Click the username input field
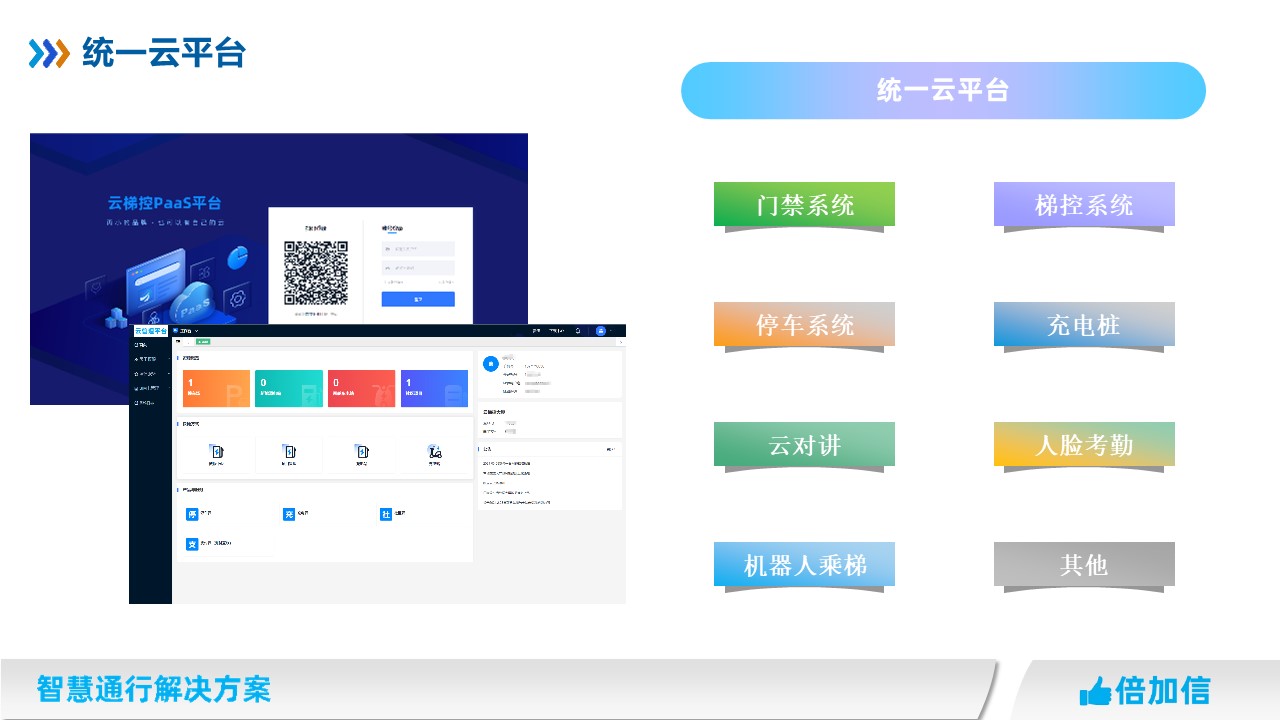This screenshot has height=720, width=1280. 418,248
